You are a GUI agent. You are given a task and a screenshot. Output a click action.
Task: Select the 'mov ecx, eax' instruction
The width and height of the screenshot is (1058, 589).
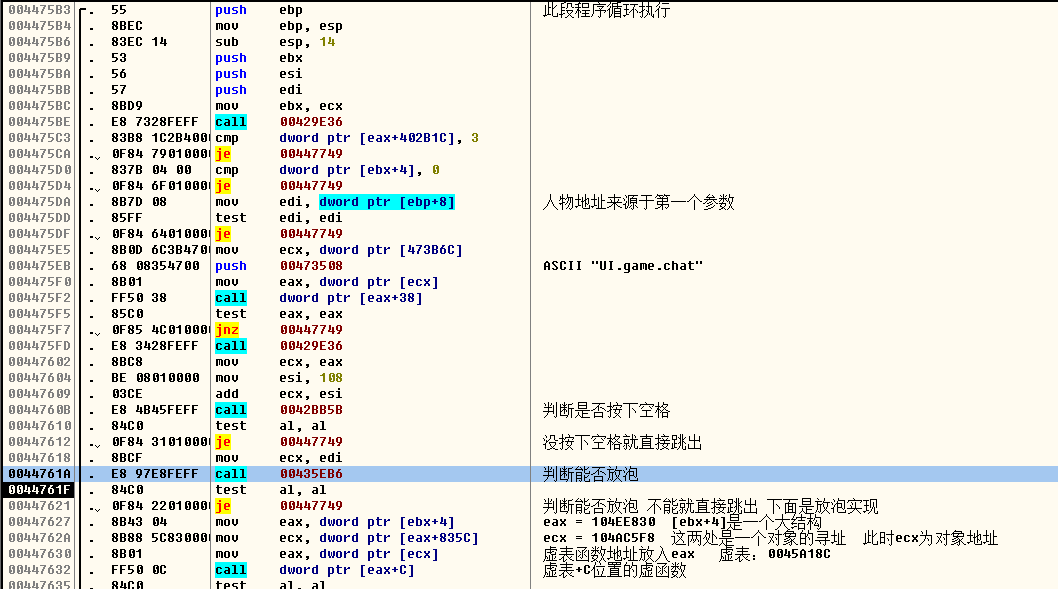click(279, 362)
